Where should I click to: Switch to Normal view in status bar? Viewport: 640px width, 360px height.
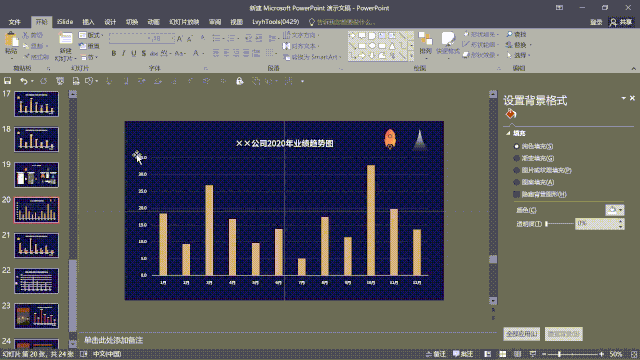pyautogui.click(x=488, y=354)
